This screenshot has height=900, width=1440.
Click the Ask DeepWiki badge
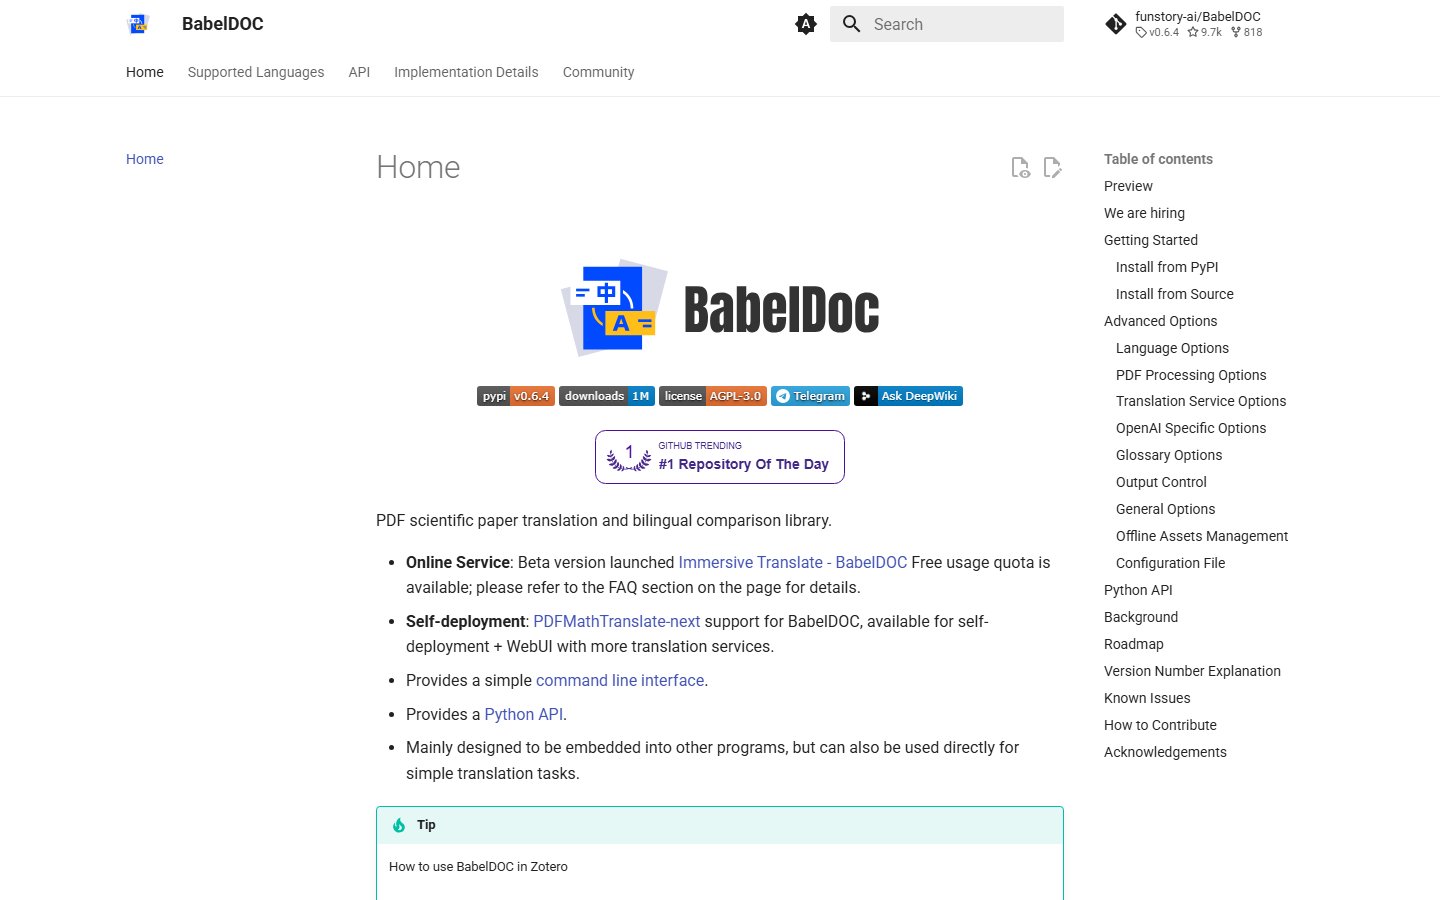pos(908,396)
